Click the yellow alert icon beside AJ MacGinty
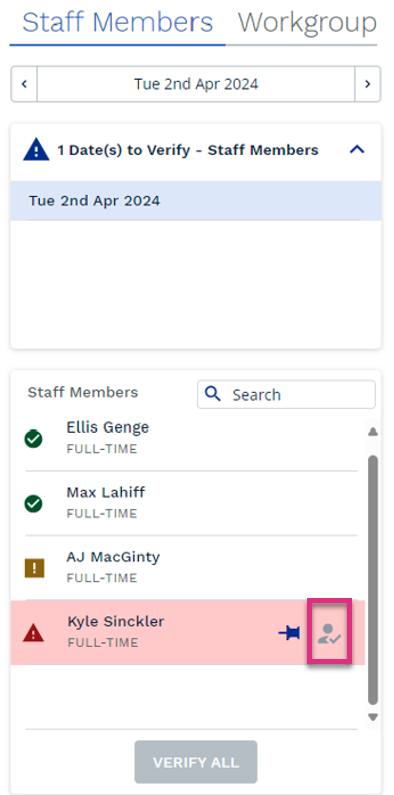 pos(34,568)
